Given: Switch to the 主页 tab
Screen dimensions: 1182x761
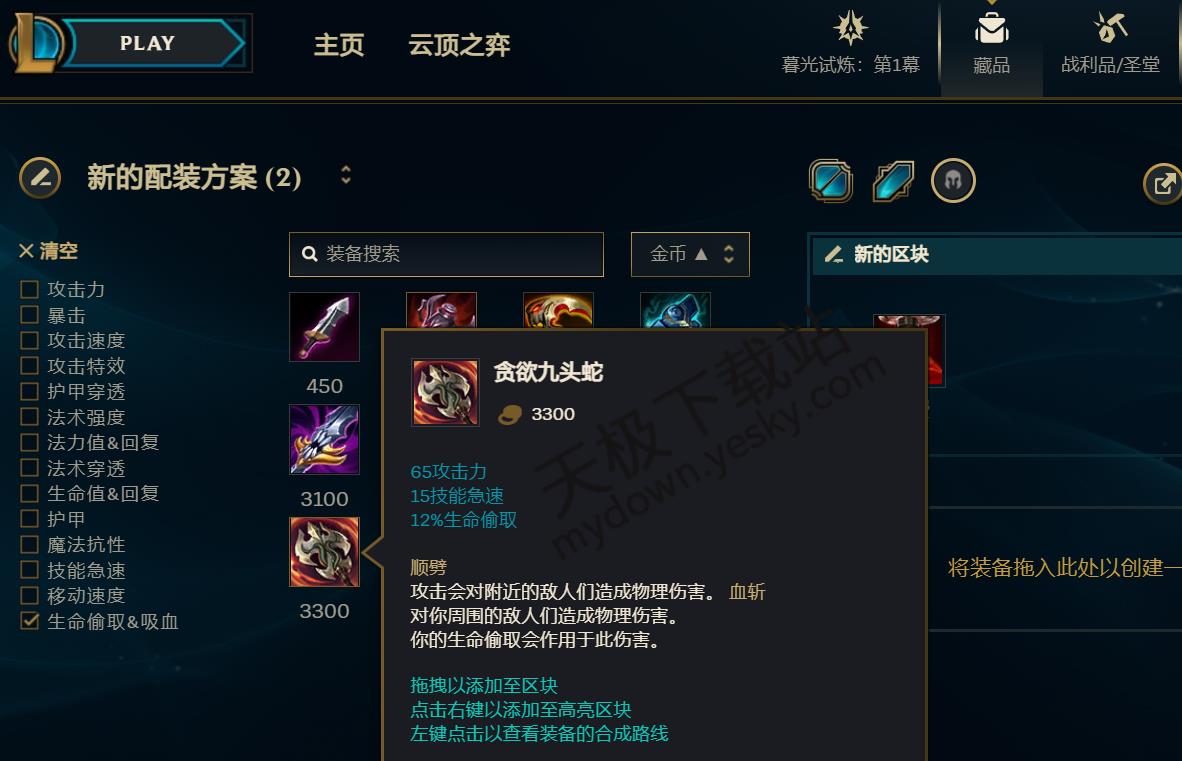Looking at the screenshot, I should 338,45.
